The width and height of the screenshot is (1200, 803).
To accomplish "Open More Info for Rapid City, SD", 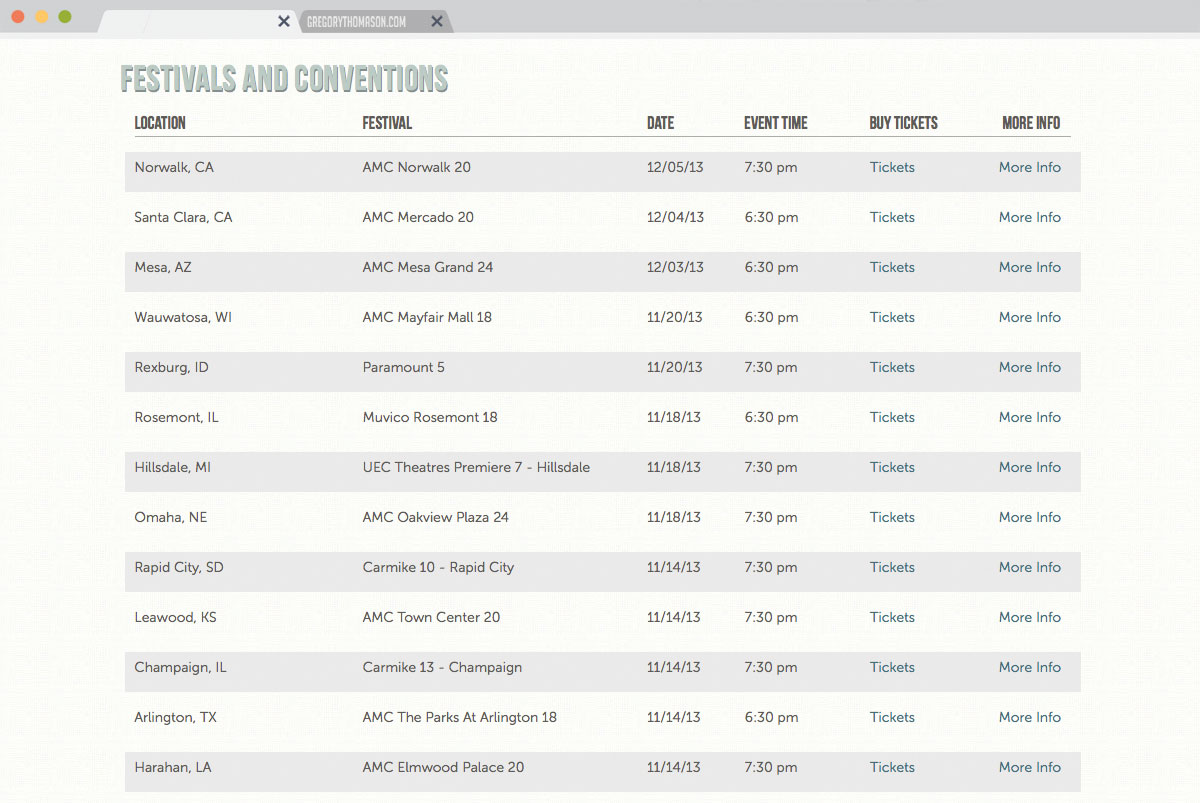I will tap(1030, 567).
